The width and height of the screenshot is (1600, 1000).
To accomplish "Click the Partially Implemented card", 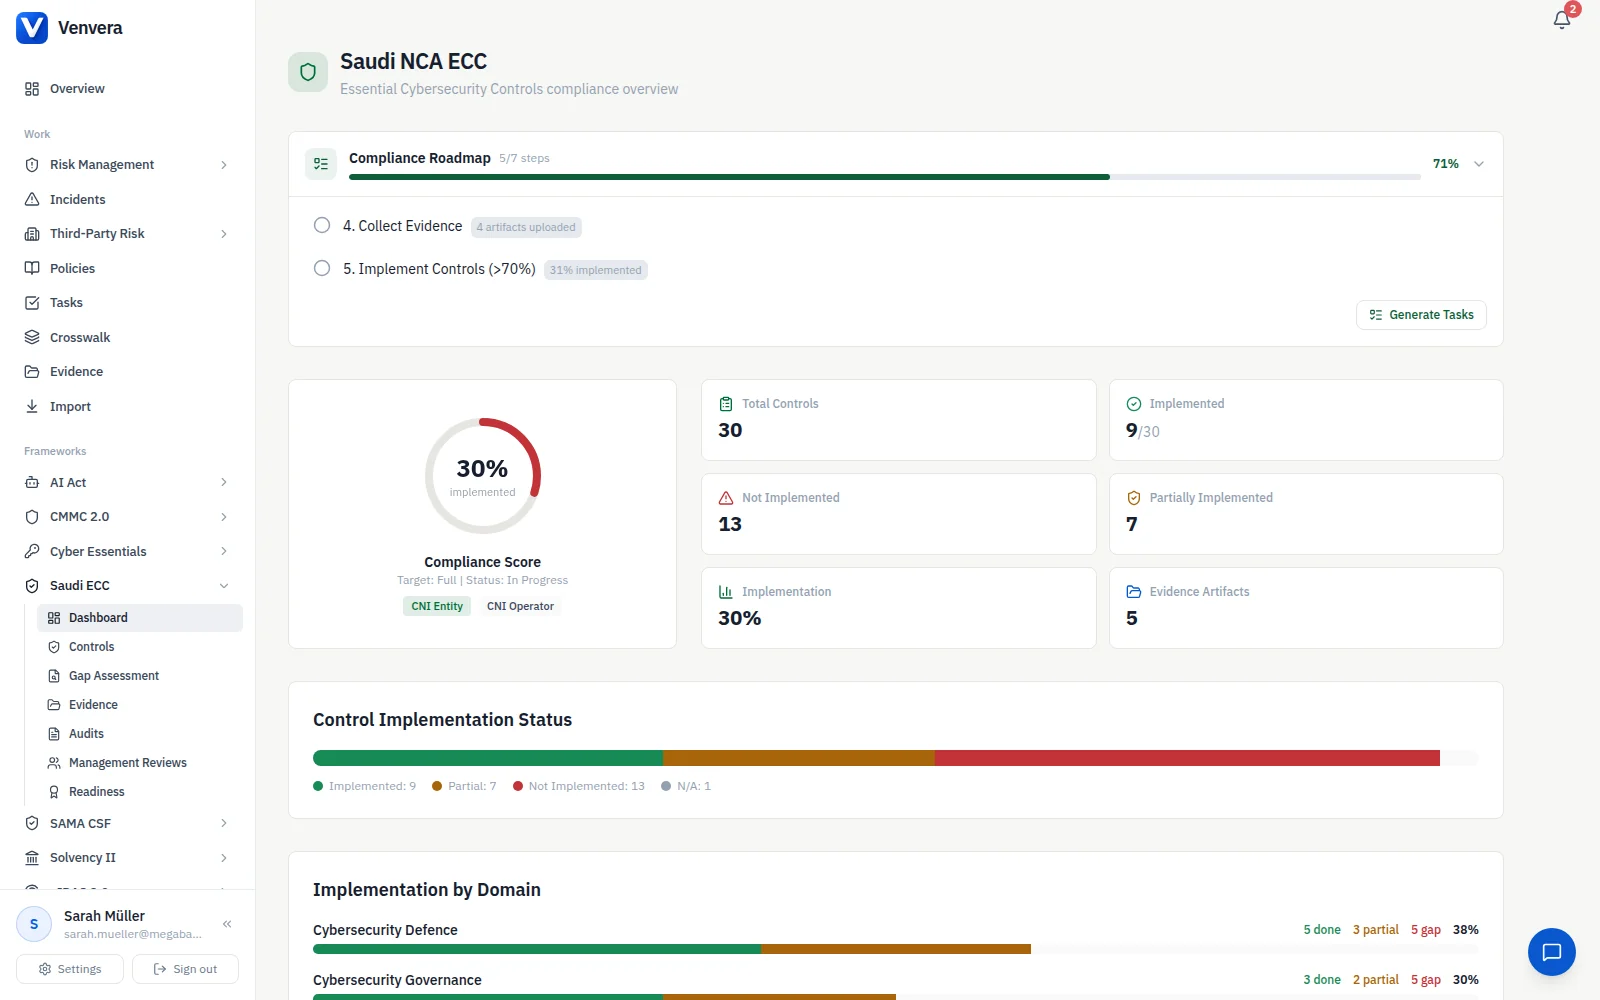I will 1306,514.
